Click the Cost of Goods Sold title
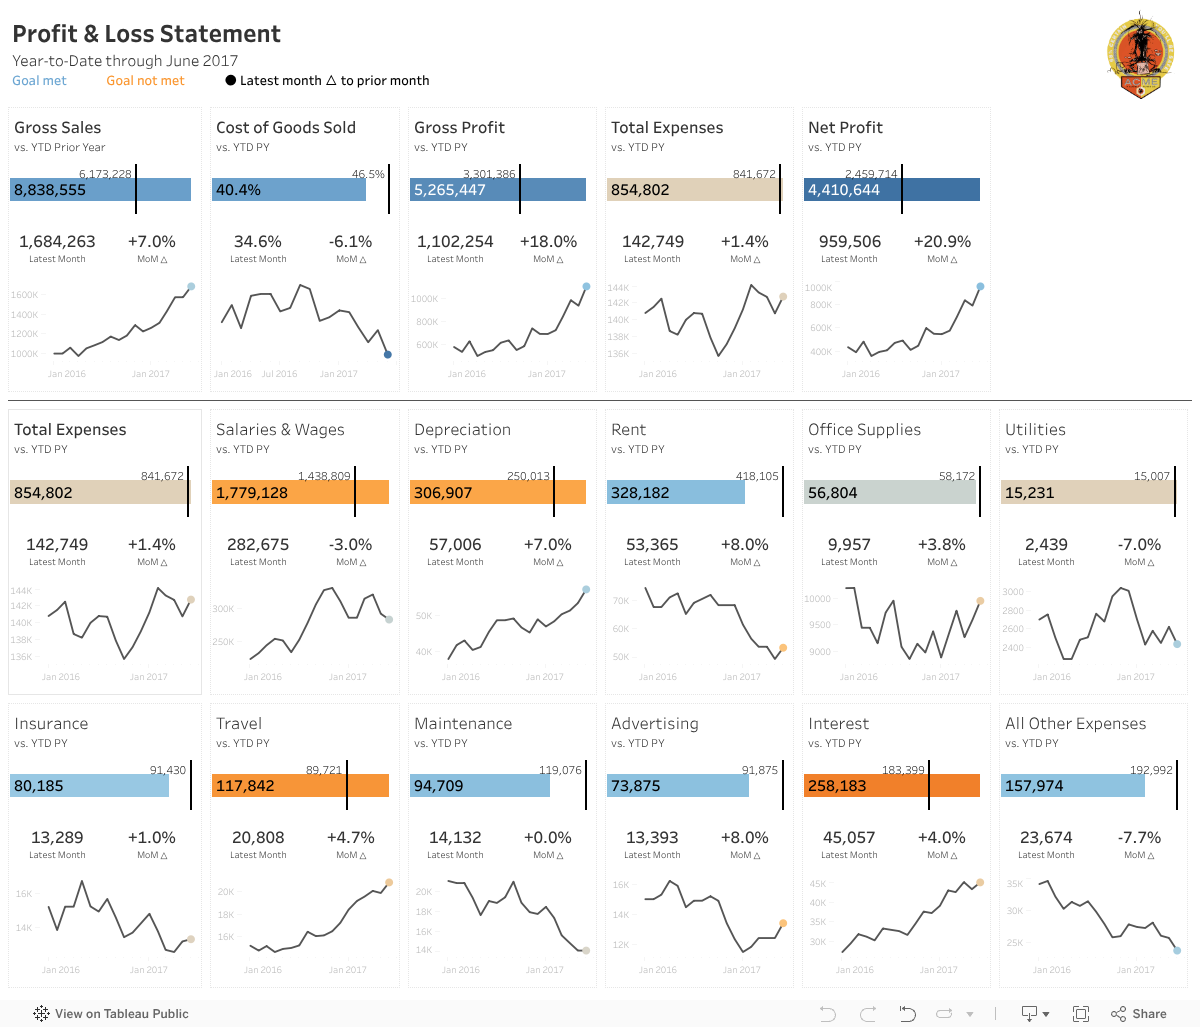 click(x=286, y=128)
